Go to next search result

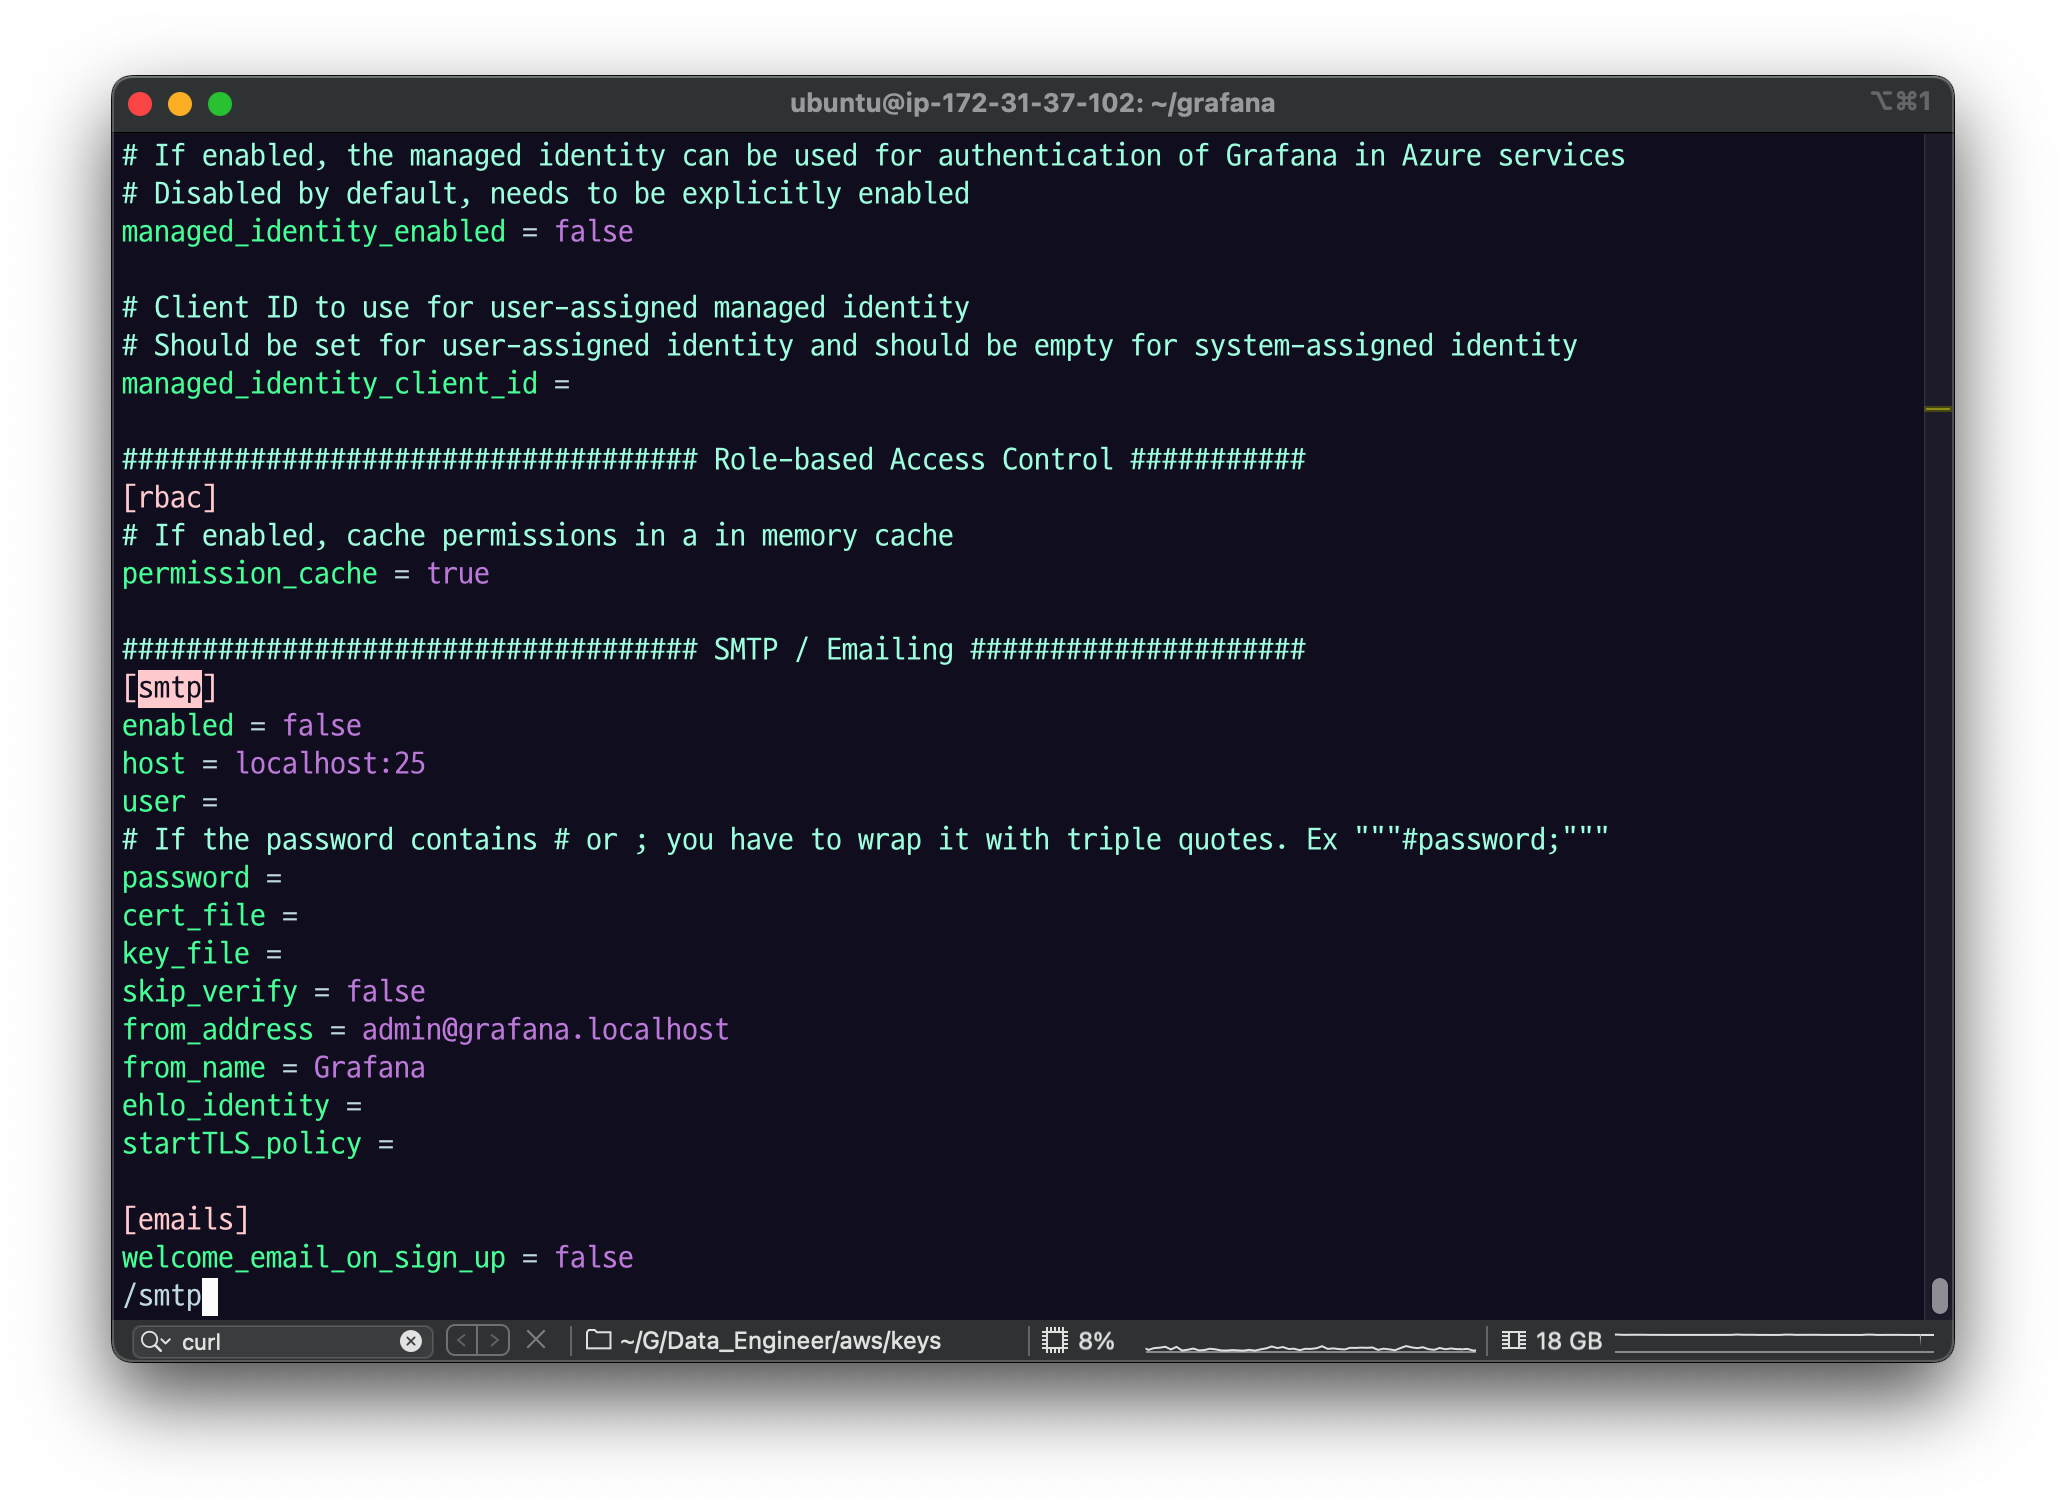click(x=494, y=1340)
